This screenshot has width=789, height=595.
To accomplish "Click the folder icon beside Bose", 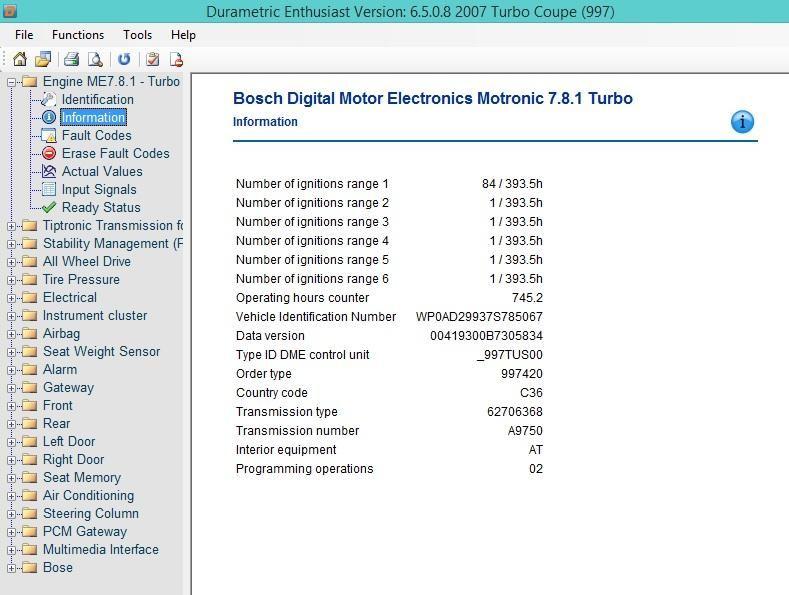I will point(30,568).
